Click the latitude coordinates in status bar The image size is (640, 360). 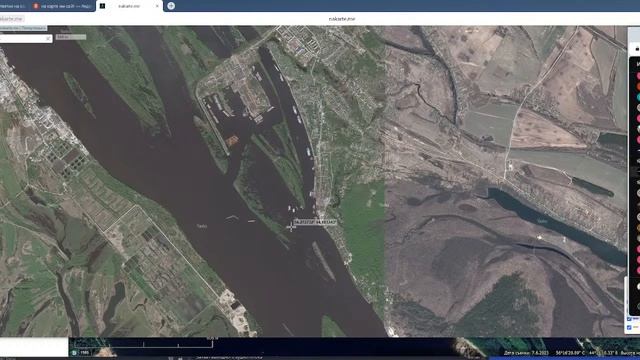[570, 353]
